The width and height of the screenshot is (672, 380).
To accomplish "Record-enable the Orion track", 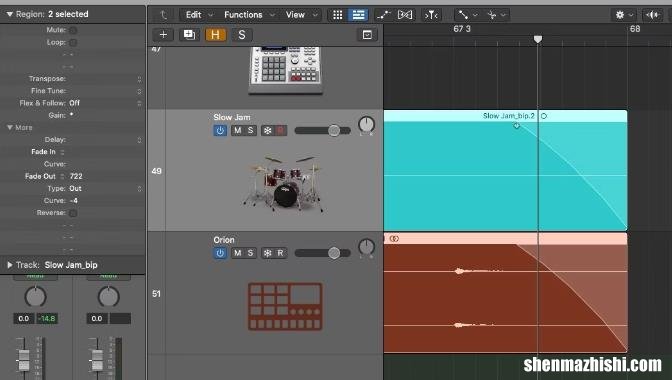I will [x=280, y=253].
